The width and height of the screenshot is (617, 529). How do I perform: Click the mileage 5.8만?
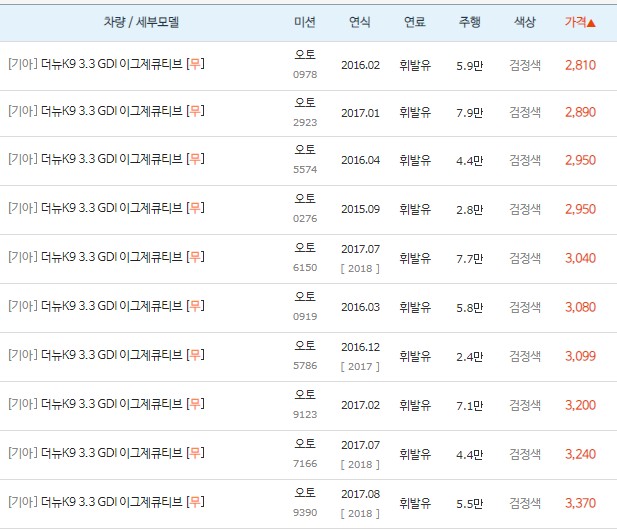click(469, 307)
